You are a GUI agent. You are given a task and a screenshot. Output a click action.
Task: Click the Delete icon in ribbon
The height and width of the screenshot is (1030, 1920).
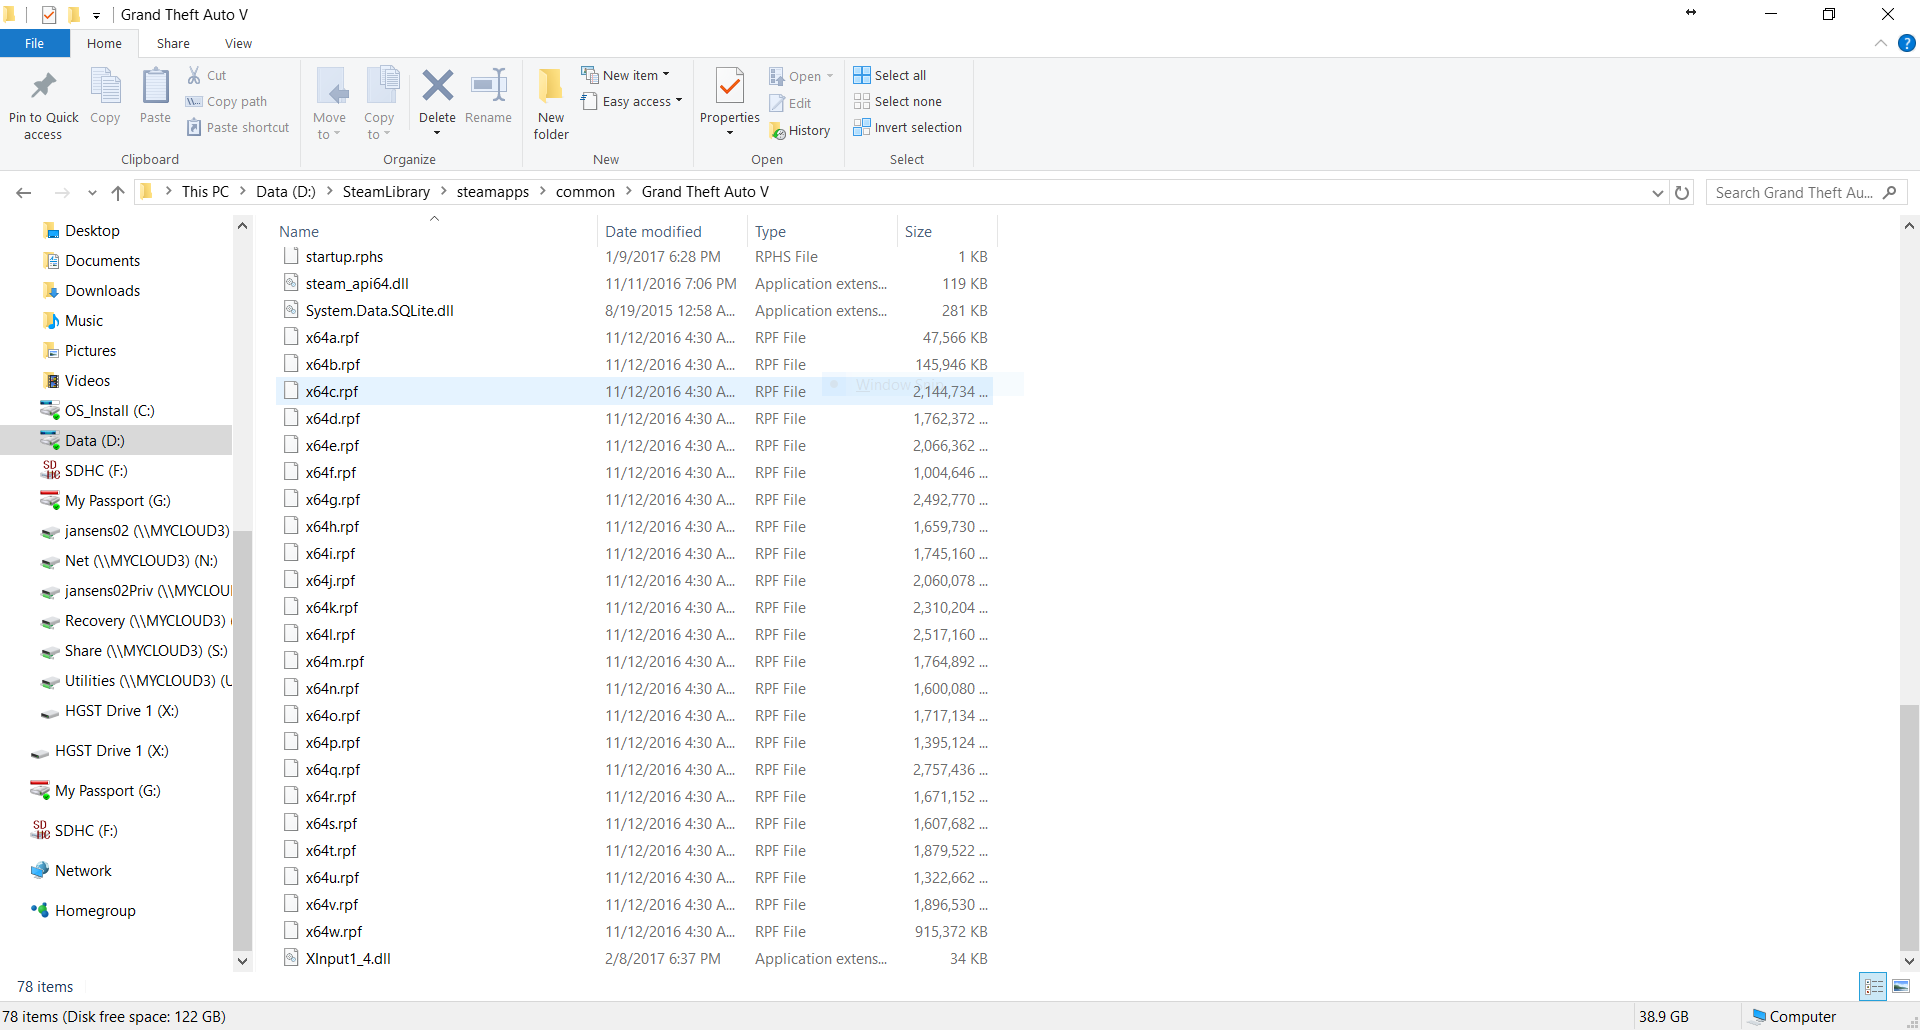437,87
